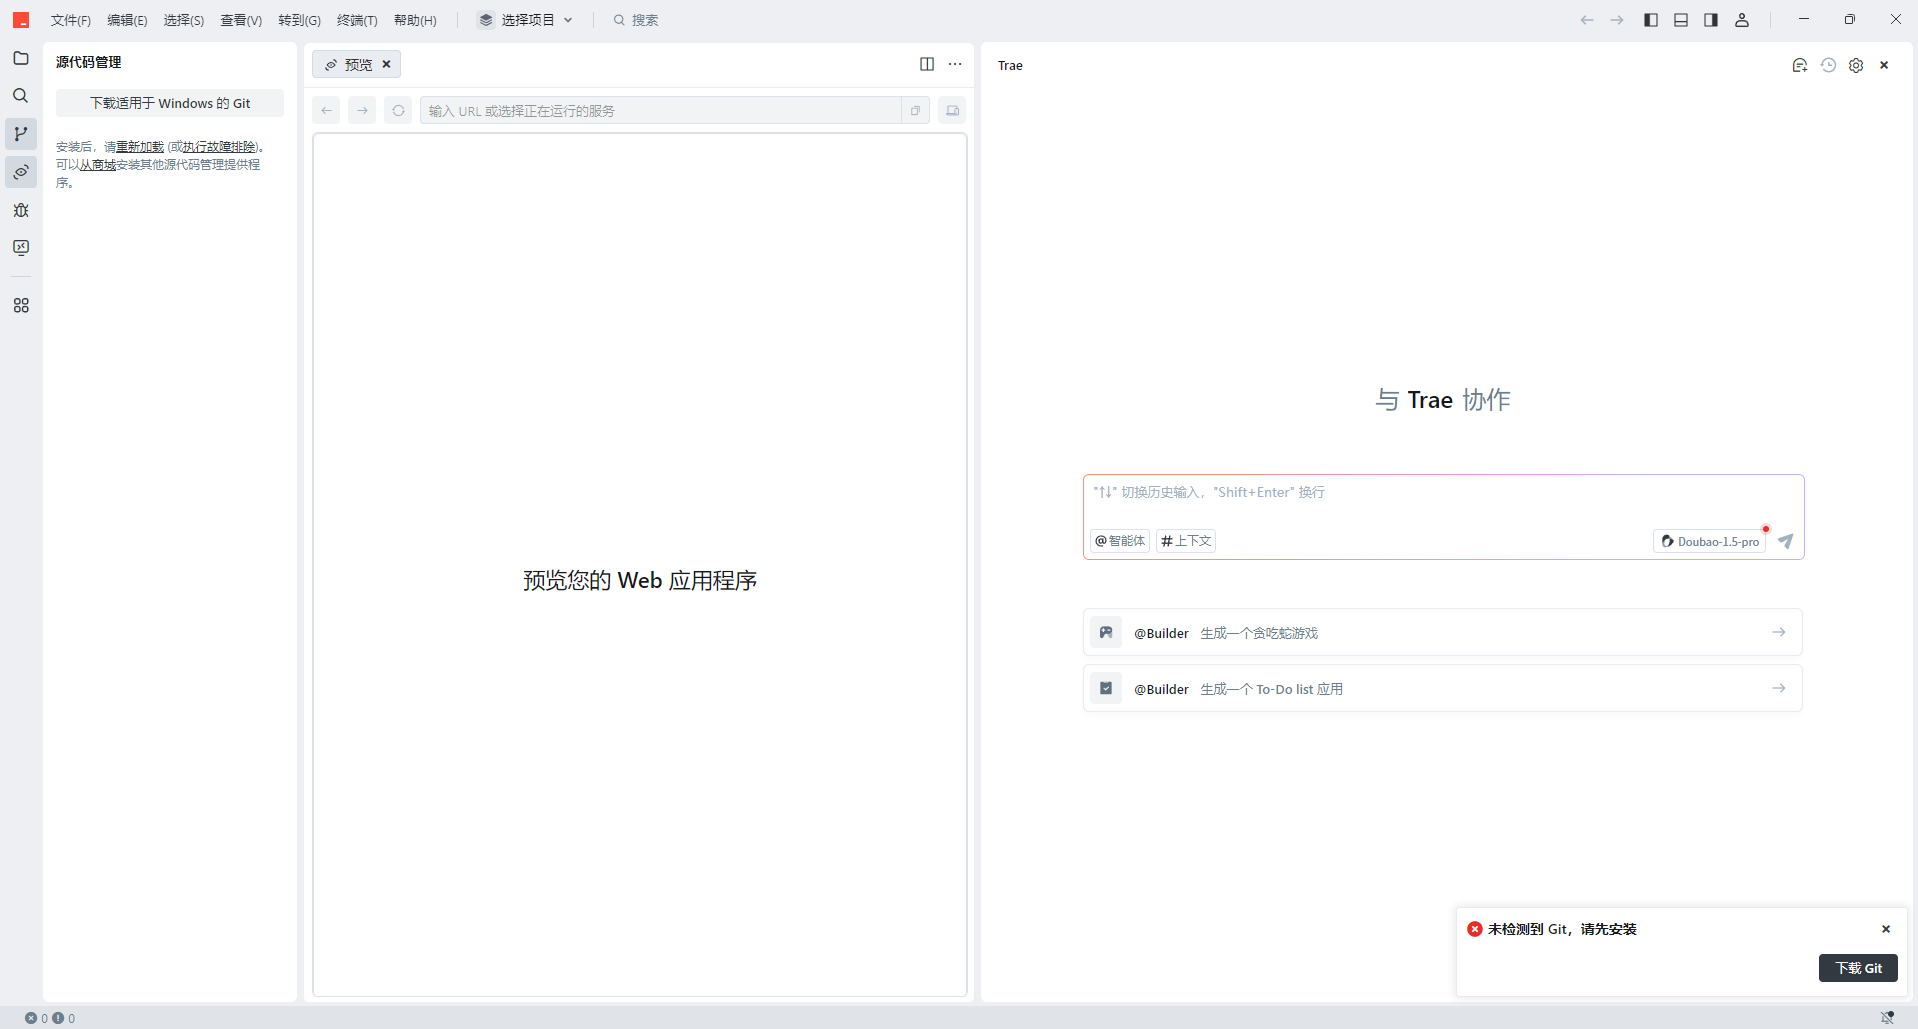Open Trae panel settings gear

(1856, 65)
